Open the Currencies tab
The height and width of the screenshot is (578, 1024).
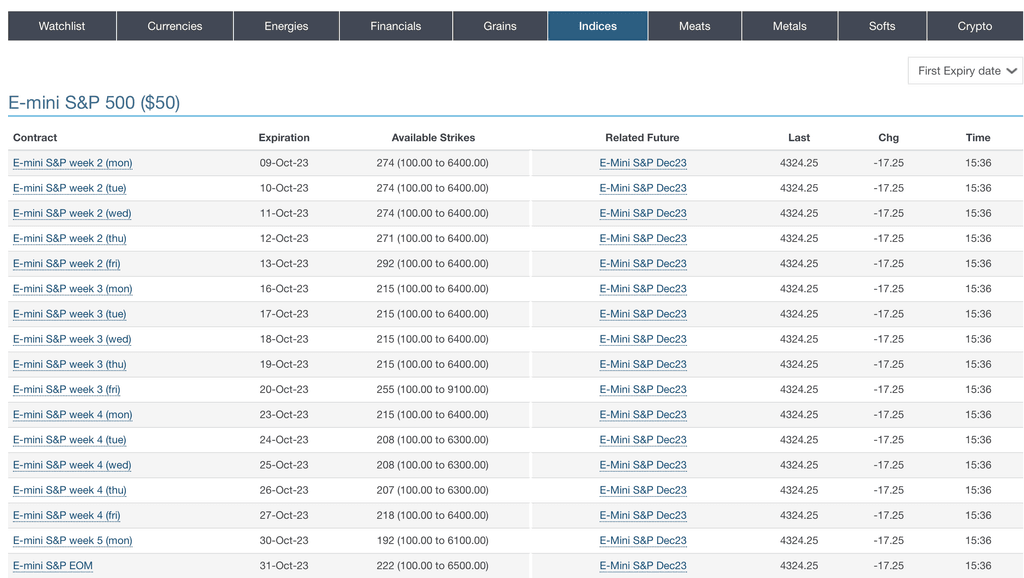175,26
